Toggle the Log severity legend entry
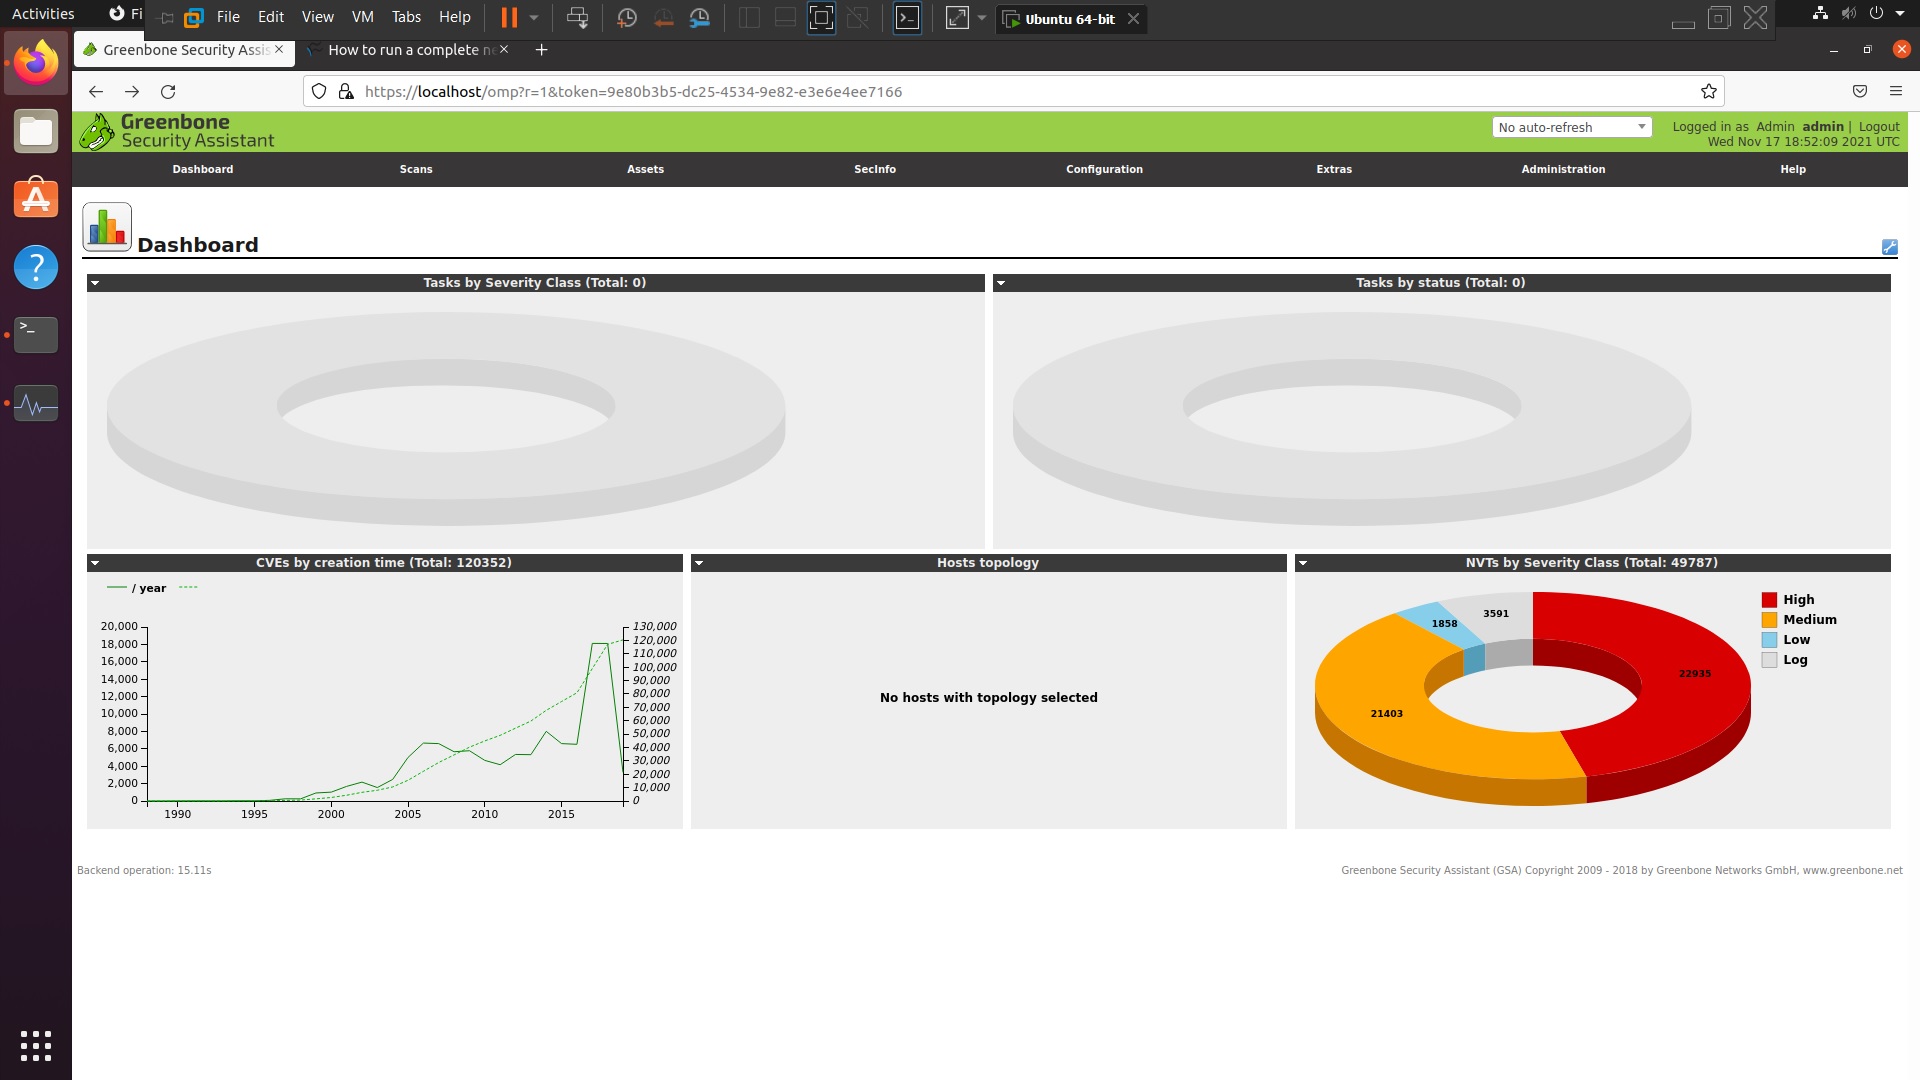This screenshot has height=1080, width=1920. coord(1794,660)
